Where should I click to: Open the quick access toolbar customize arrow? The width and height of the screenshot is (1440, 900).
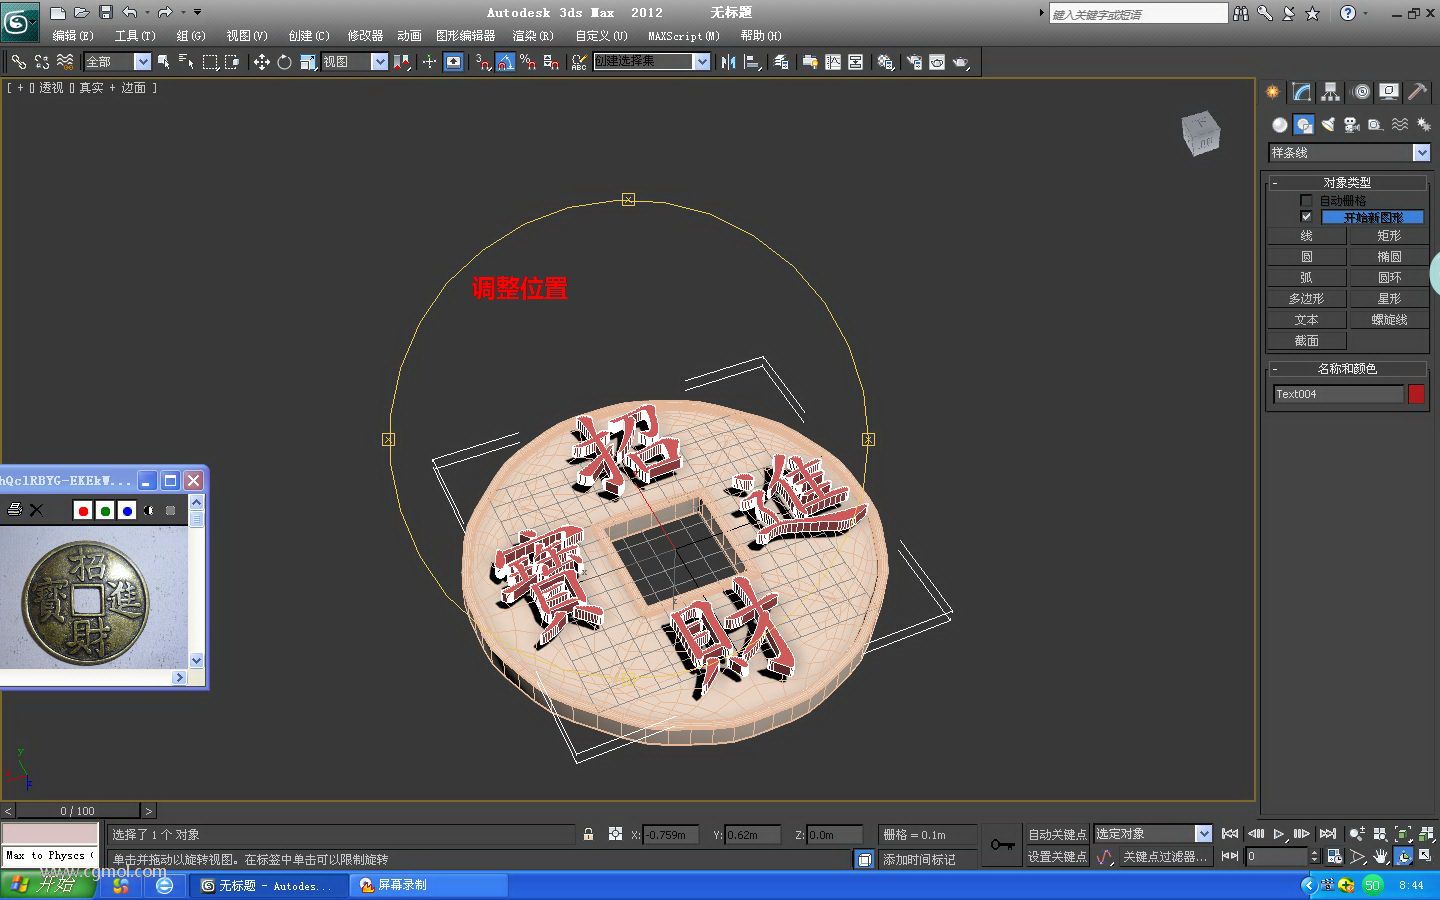tap(197, 13)
